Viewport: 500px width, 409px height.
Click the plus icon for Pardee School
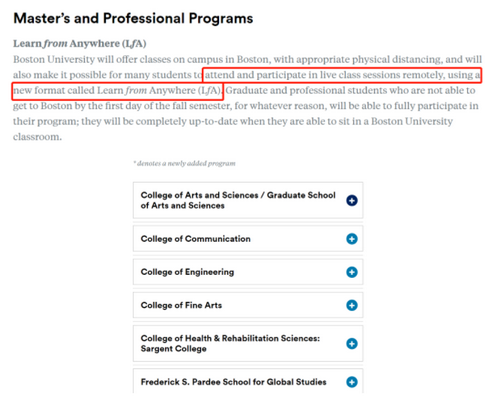352,382
